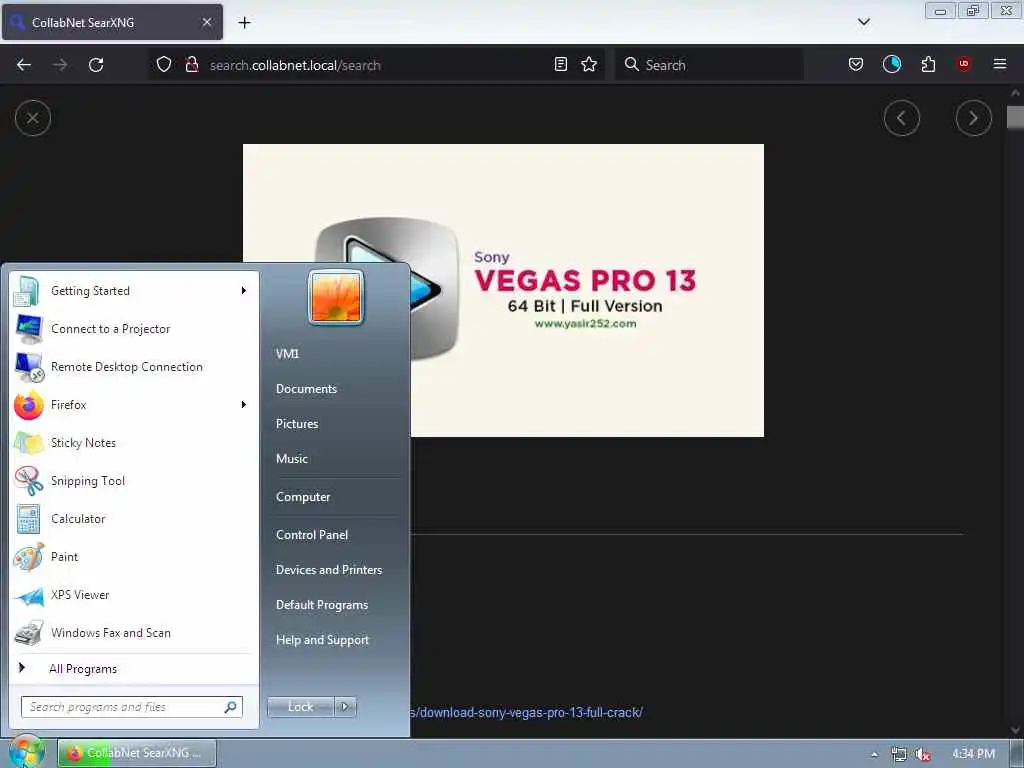
Task: Click the flower user account picture
Action: point(336,297)
